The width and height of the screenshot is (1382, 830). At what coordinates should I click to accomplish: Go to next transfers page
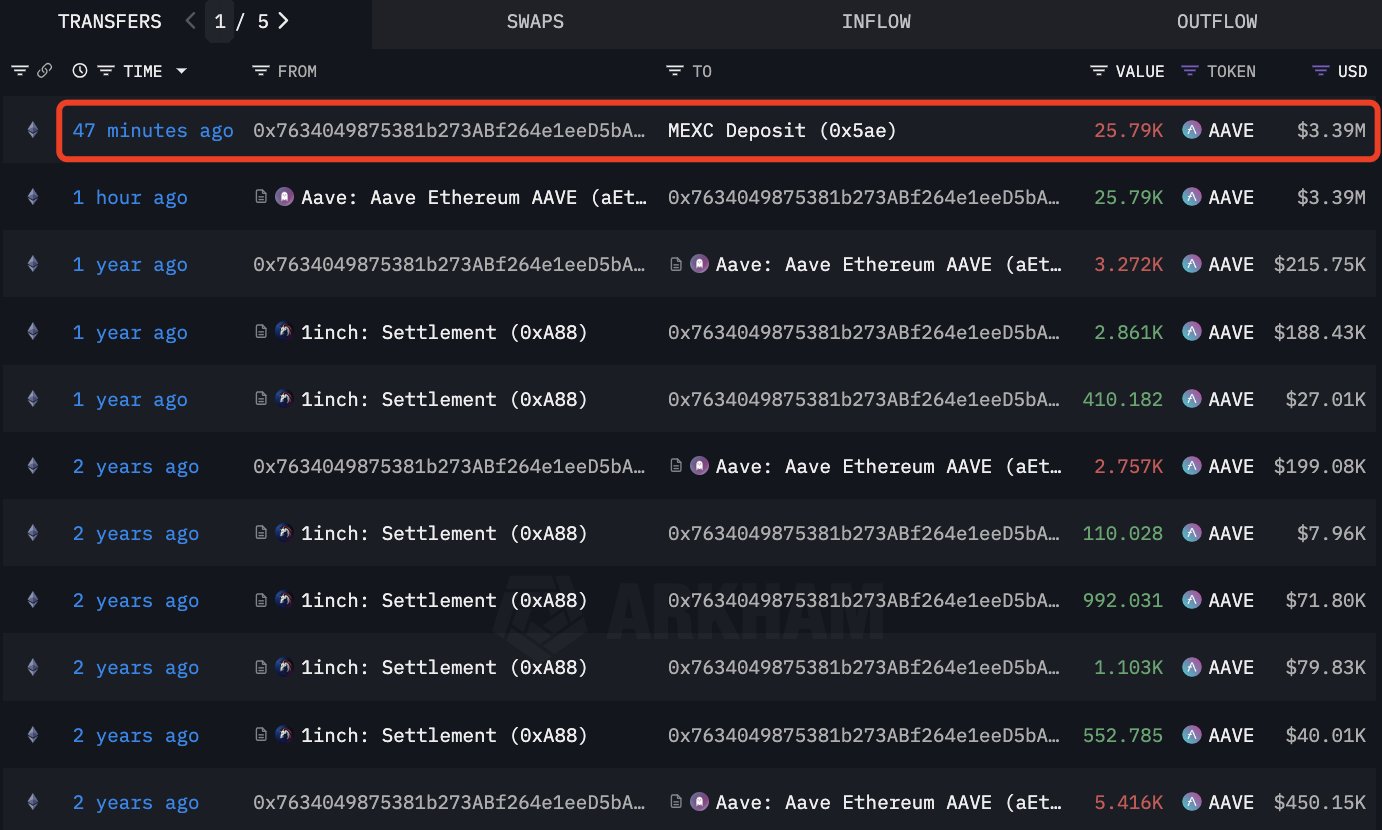pyautogui.click(x=284, y=21)
